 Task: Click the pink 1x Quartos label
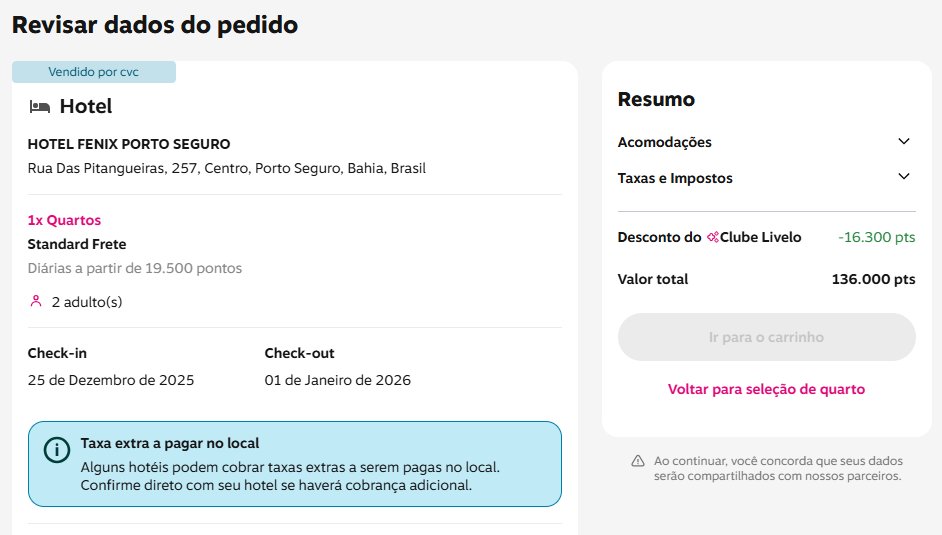[x=64, y=220]
